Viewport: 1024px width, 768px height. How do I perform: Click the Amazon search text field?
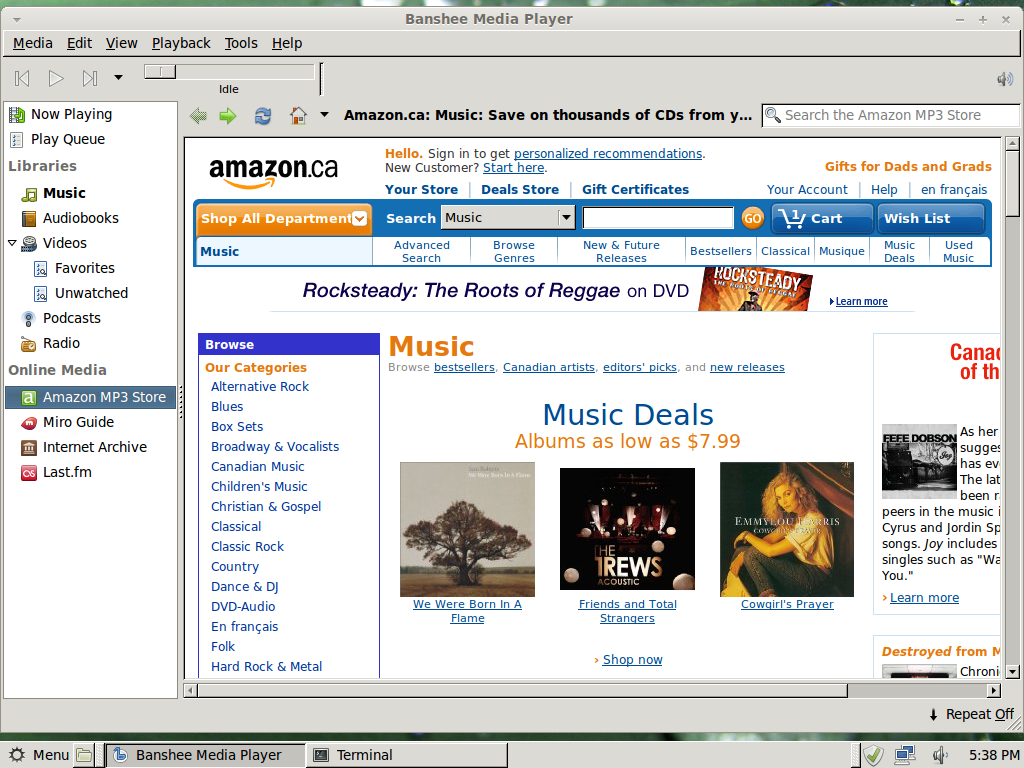coord(658,217)
